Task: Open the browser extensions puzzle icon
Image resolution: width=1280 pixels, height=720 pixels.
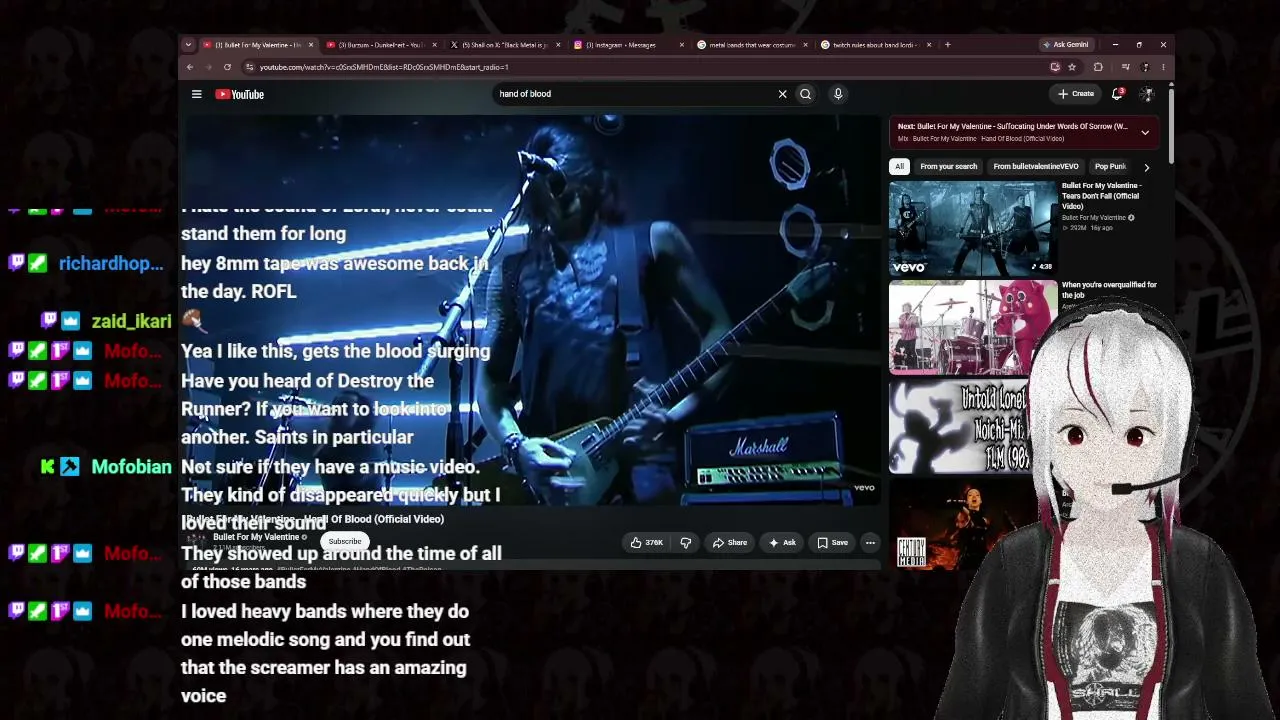Action: (x=1098, y=67)
